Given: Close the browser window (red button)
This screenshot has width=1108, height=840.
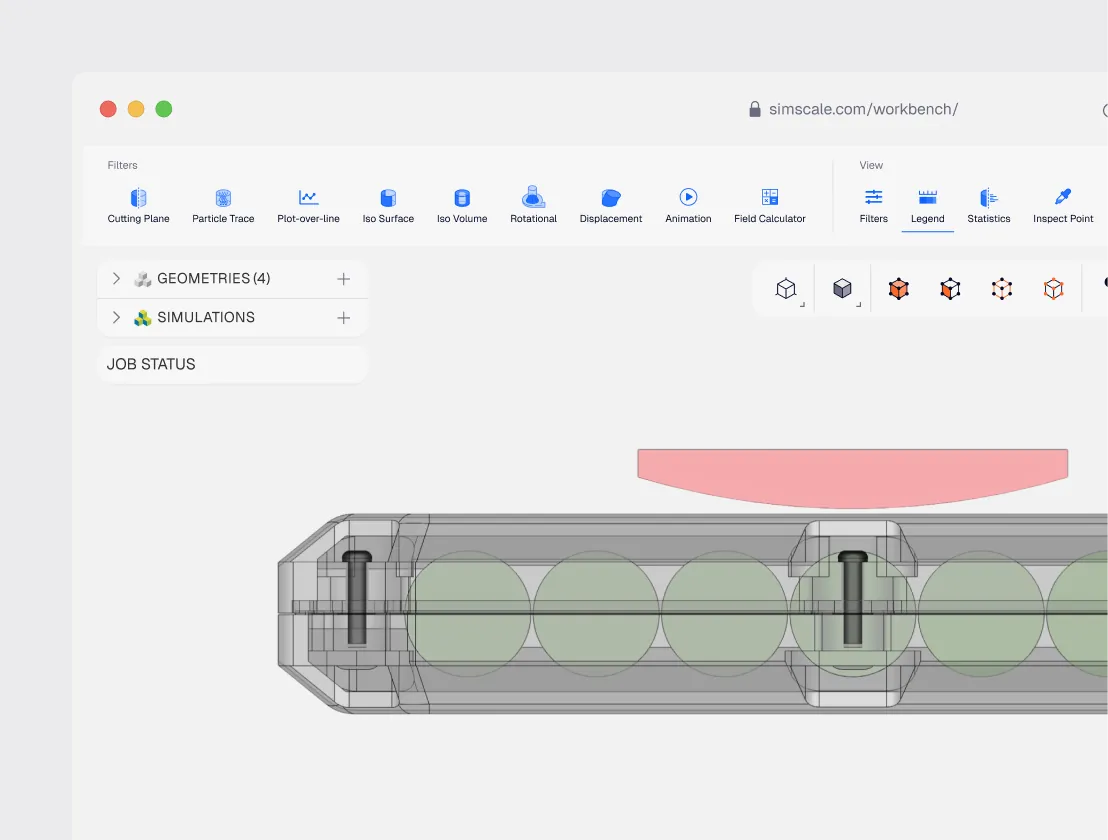Looking at the screenshot, I should 108,109.
